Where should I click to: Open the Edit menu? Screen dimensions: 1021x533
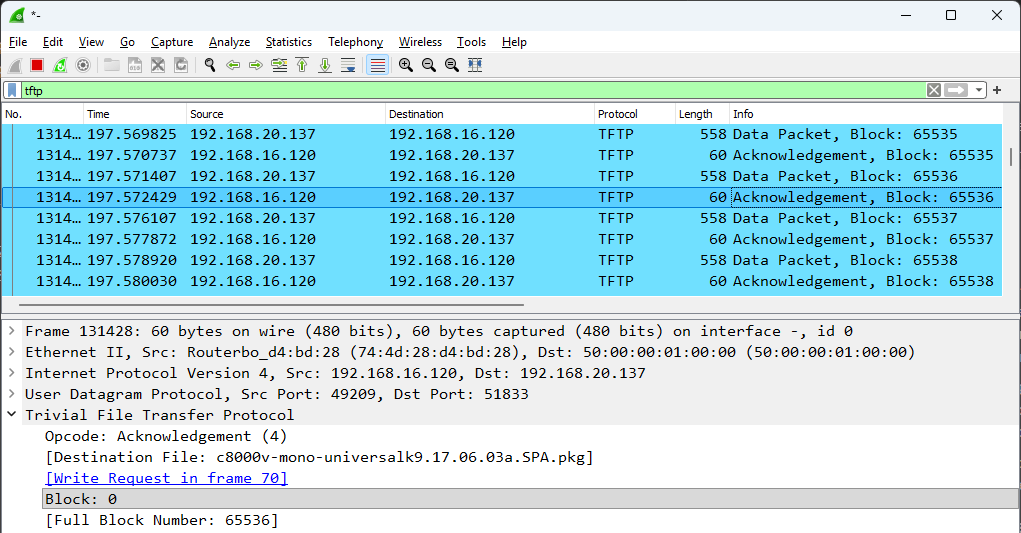click(x=53, y=42)
